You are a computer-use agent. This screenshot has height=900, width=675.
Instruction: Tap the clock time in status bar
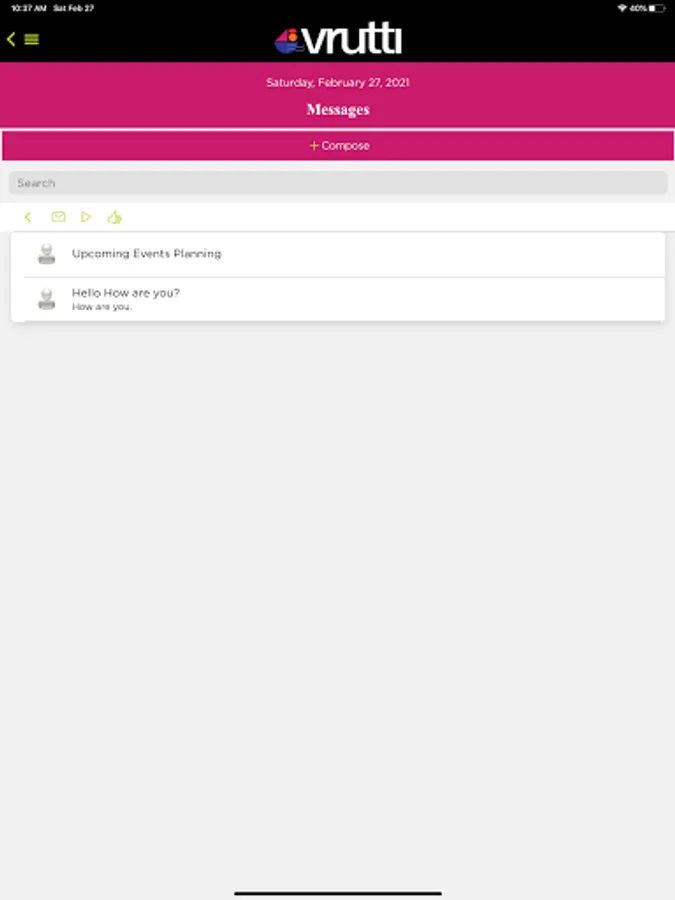[x=29, y=8]
